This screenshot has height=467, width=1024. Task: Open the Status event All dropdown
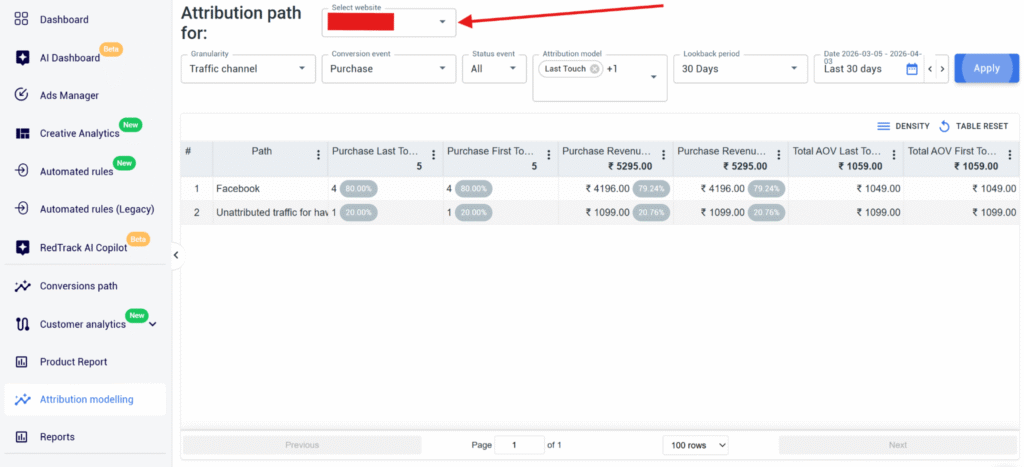coord(494,69)
